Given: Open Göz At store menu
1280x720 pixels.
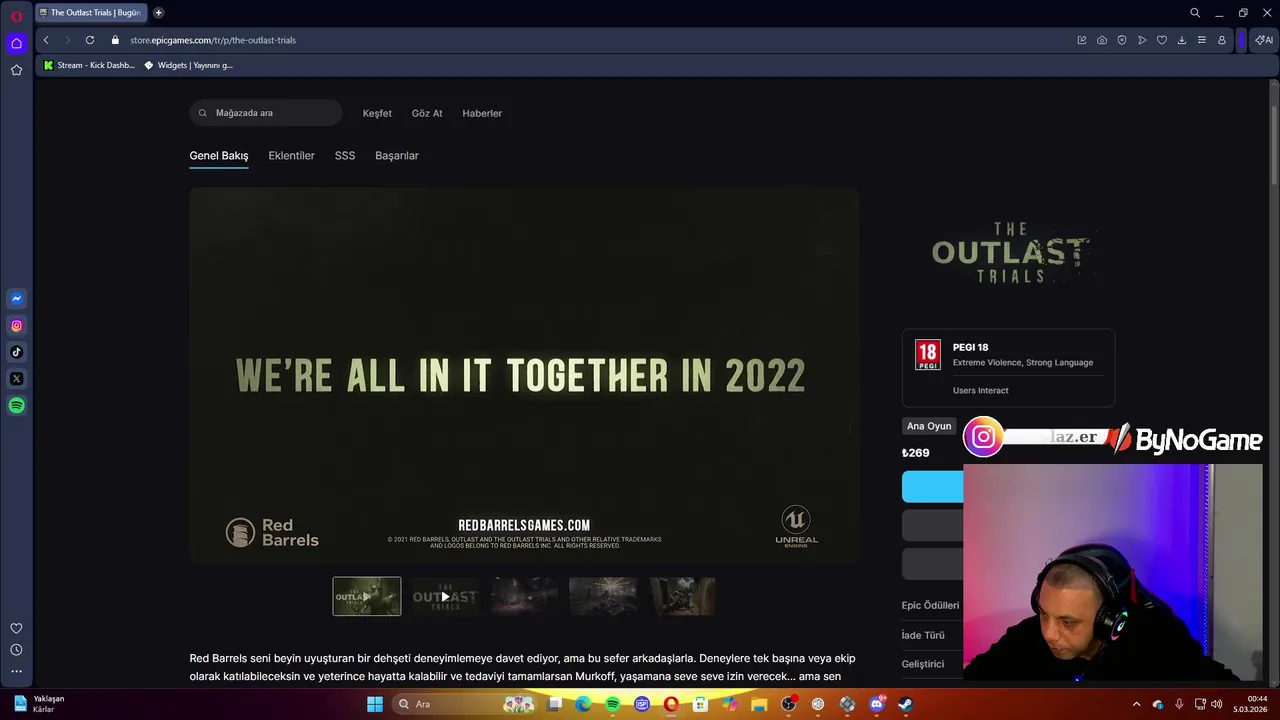Looking at the screenshot, I should point(427,113).
